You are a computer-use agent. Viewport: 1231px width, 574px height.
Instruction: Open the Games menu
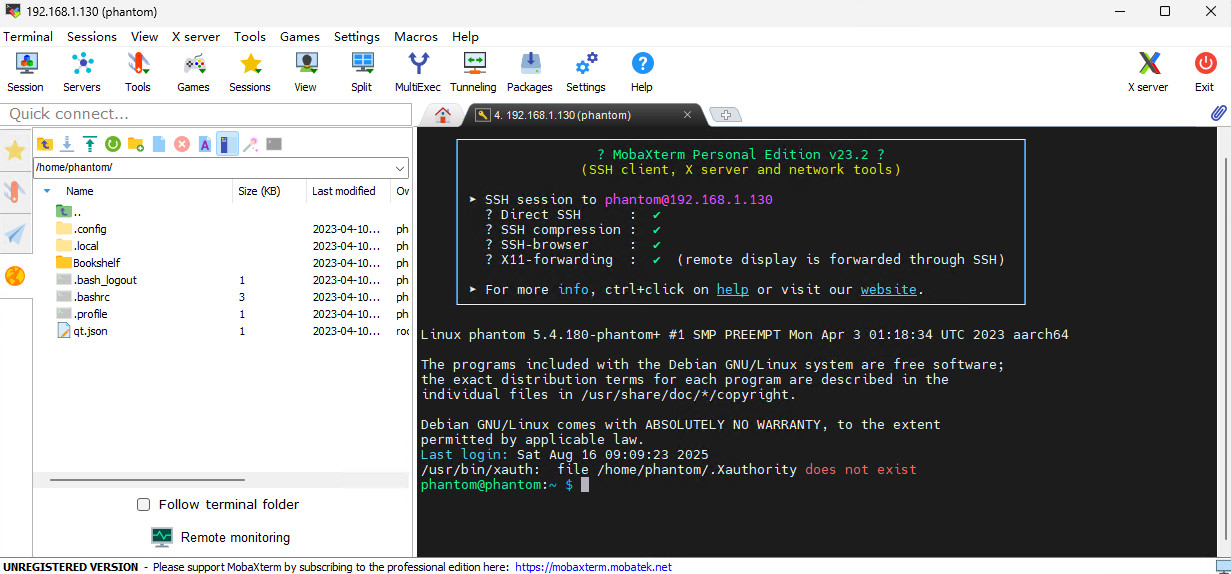coord(300,36)
